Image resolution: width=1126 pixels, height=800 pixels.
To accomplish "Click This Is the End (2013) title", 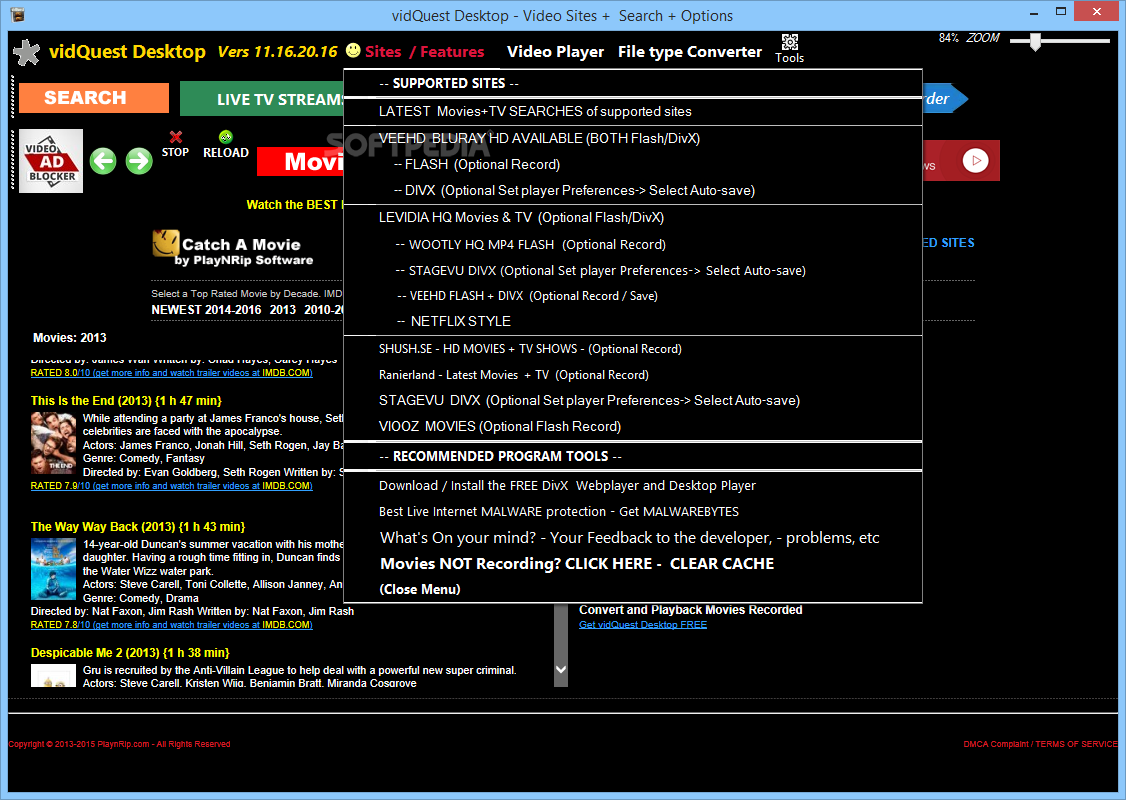I will (126, 401).
